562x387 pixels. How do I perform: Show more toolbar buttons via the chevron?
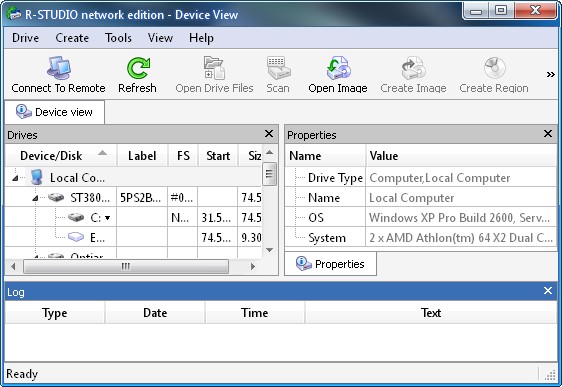point(551,75)
